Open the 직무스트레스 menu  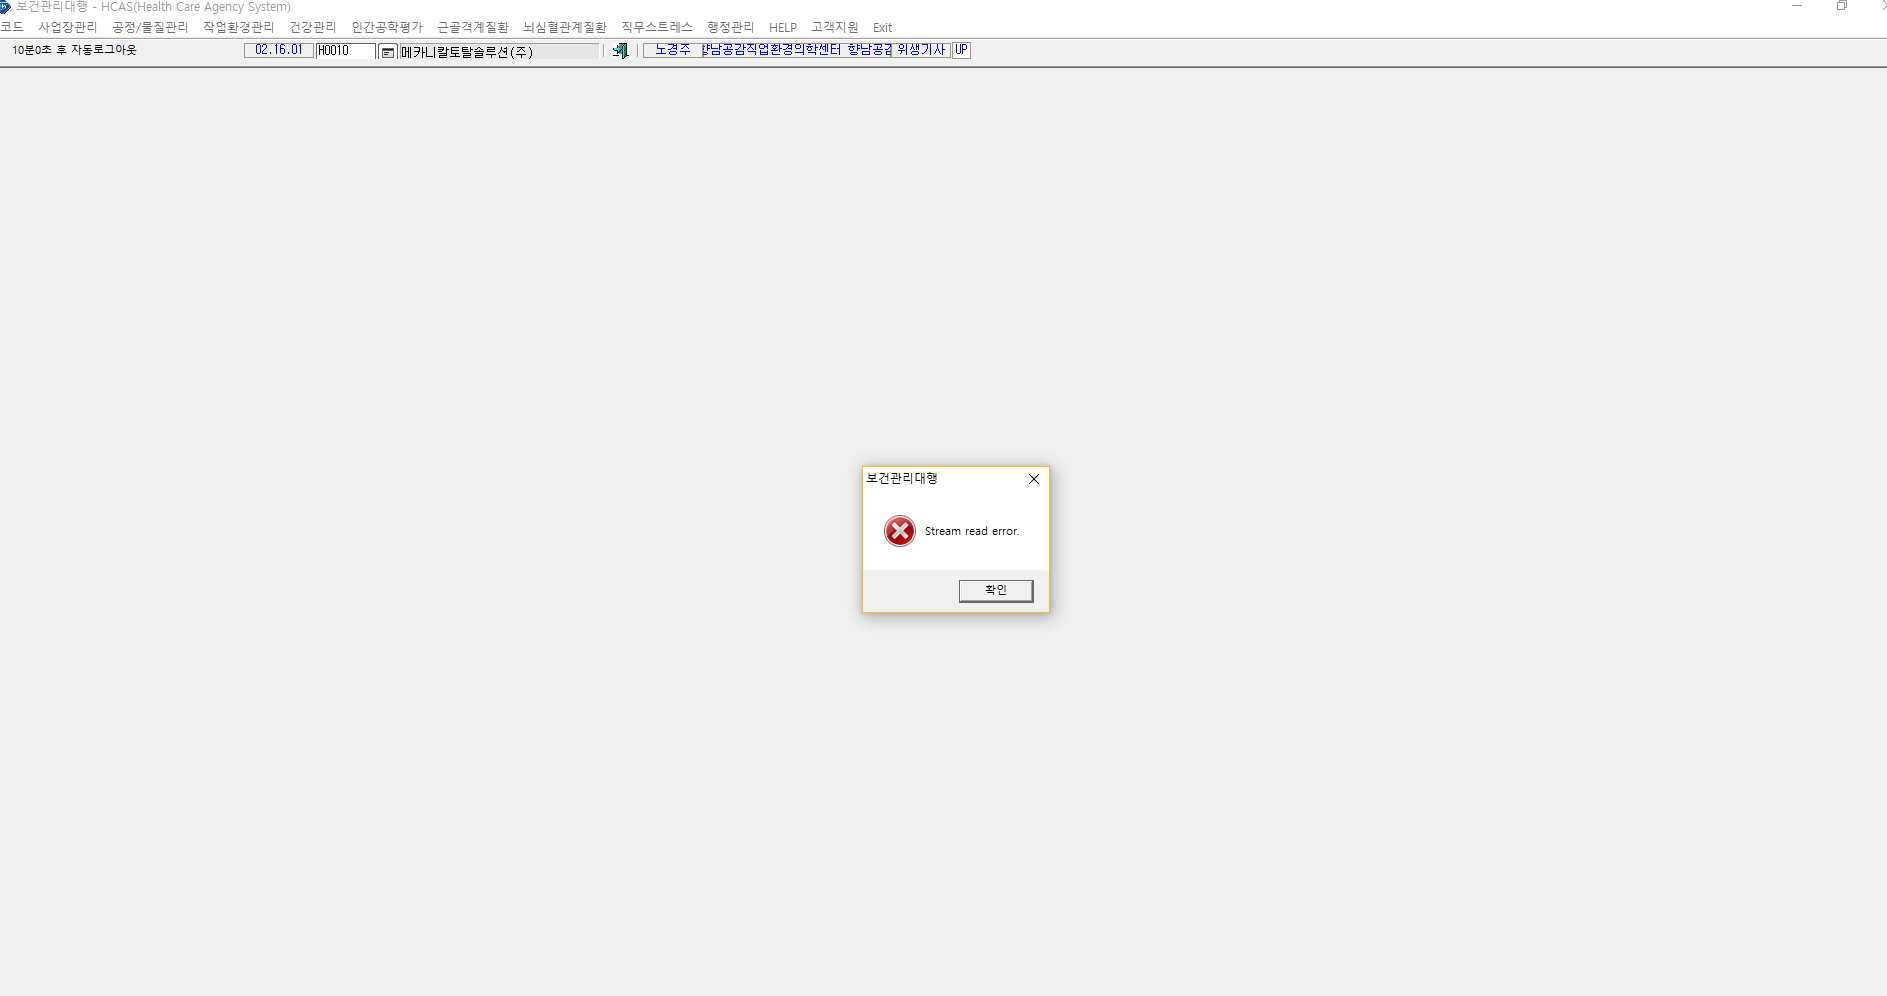(x=657, y=28)
